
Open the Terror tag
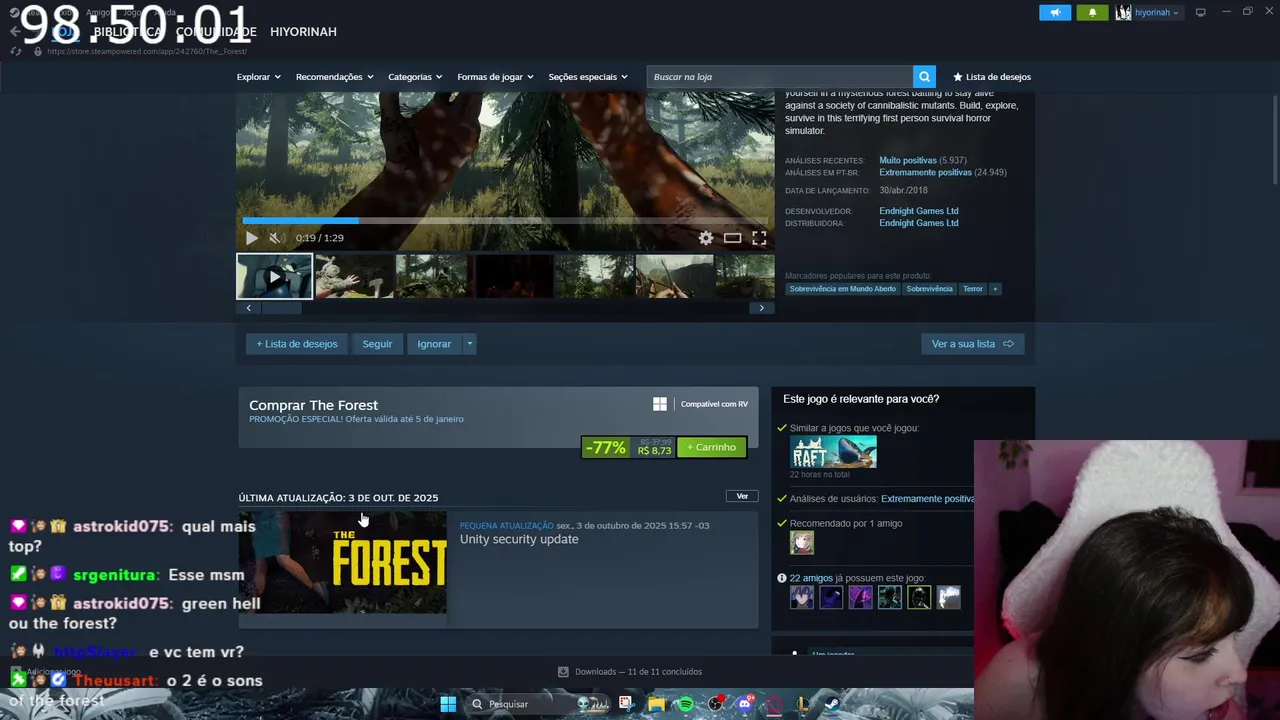(x=973, y=289)
